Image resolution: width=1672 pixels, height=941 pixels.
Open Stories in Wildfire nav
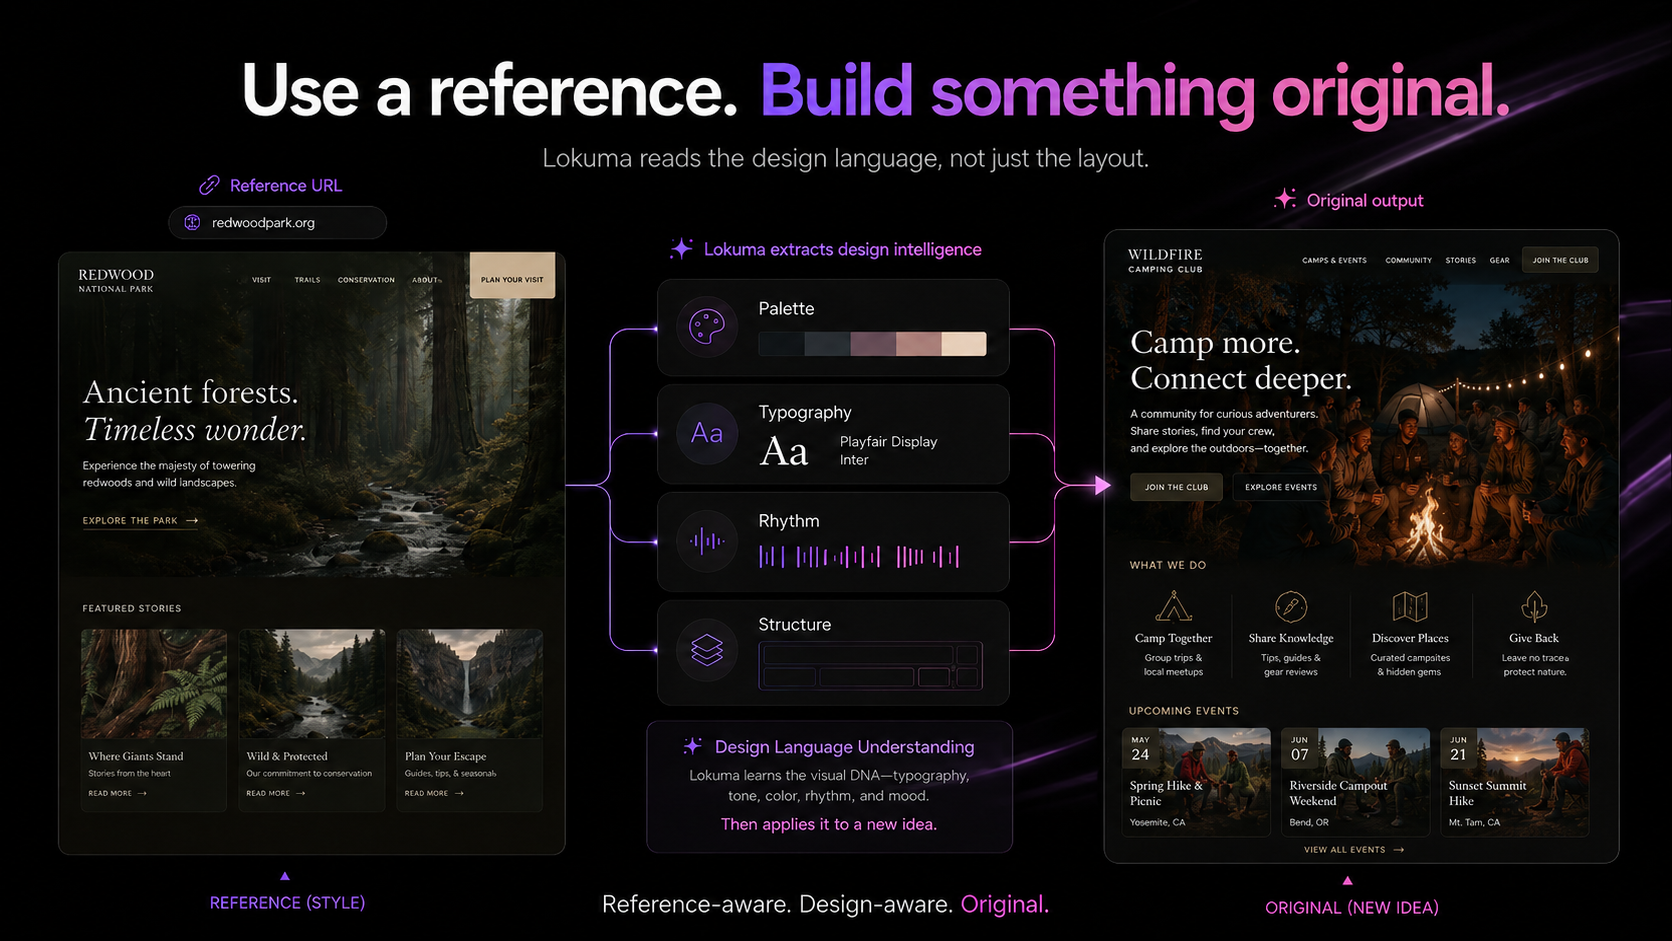(x=1461, y=260)
